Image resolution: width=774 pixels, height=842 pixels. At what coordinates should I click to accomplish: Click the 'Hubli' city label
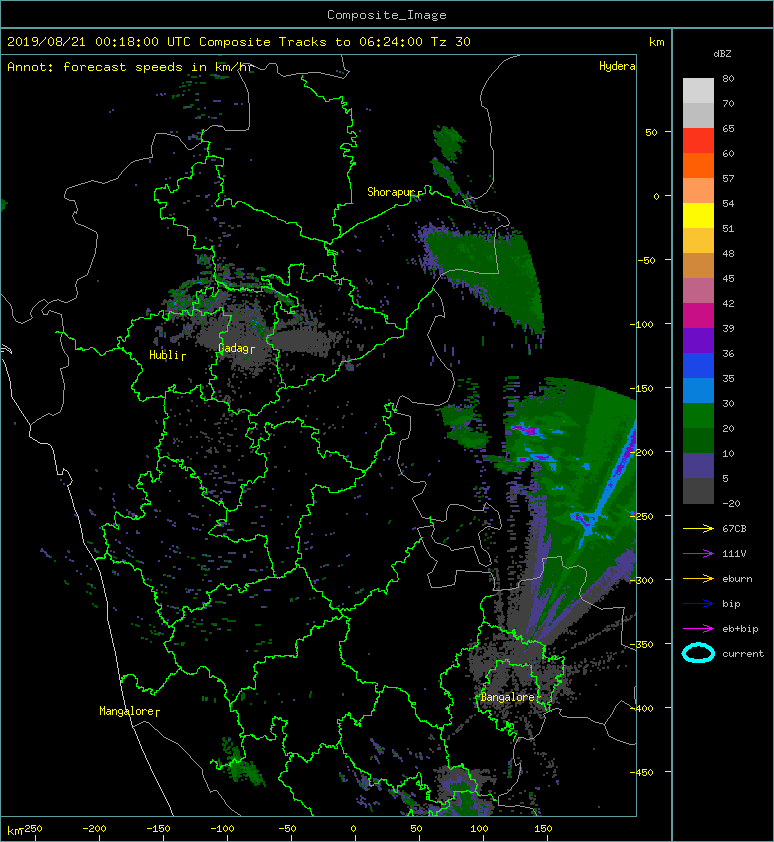point(164,355)
